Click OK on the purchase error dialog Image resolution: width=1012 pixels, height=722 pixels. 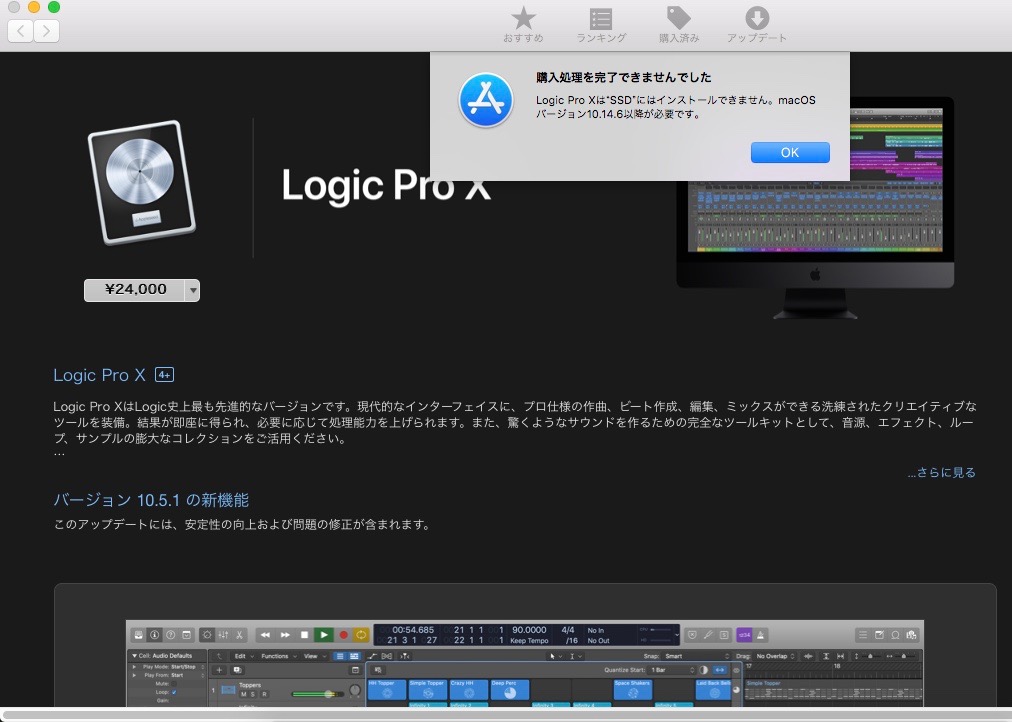pos(790,152)
